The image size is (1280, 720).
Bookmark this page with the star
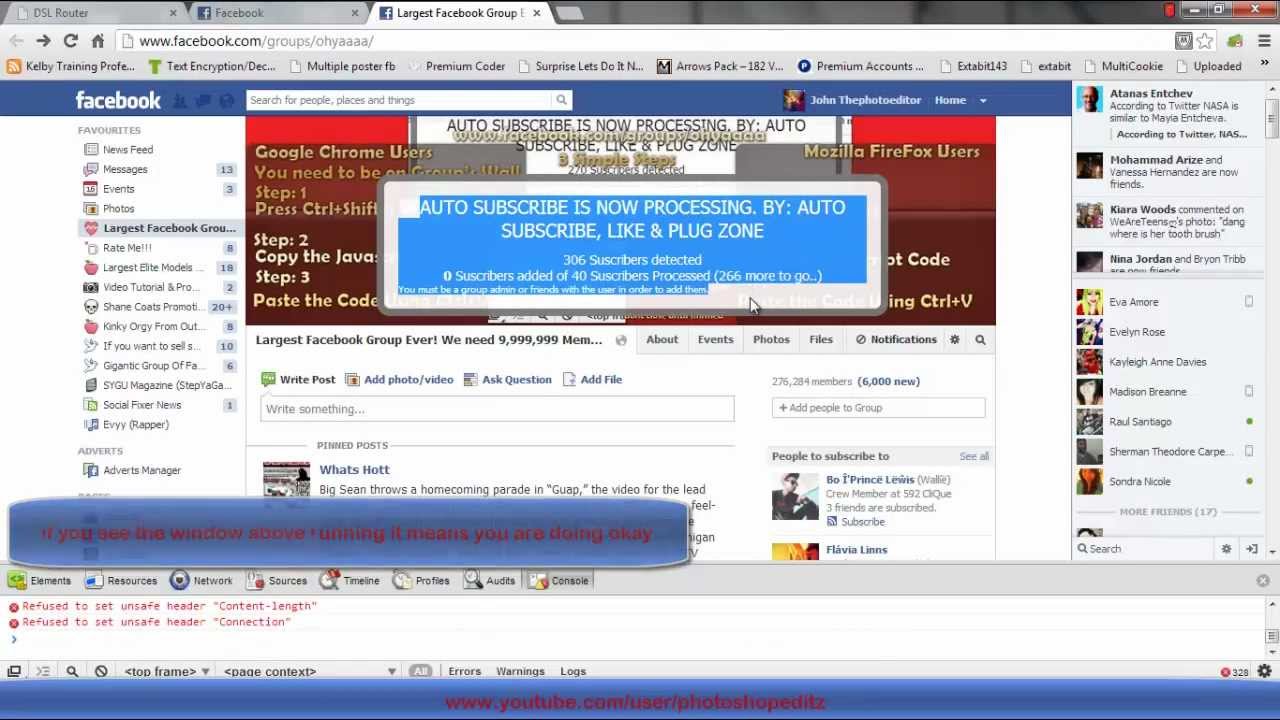(1205, 41)
